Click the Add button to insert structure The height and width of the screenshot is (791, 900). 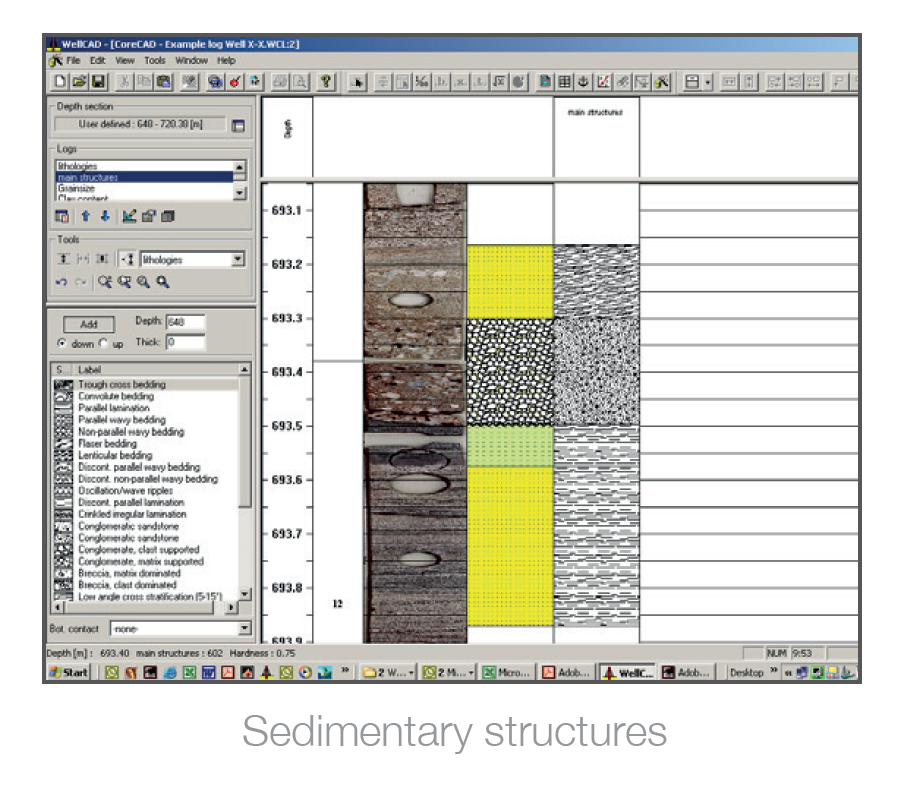88,325
